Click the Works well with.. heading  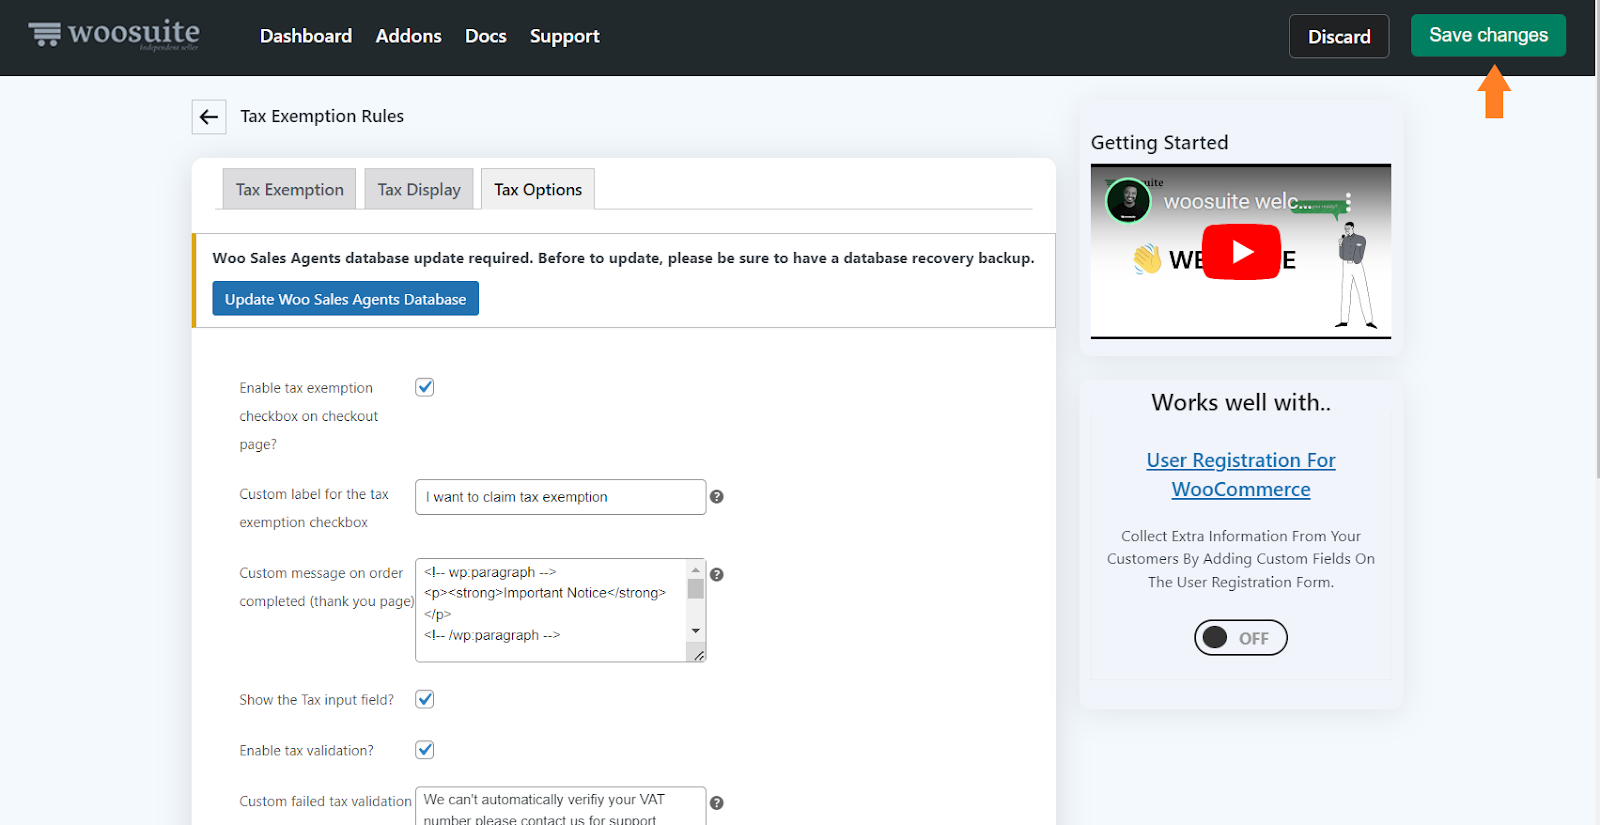[1241, 403]
